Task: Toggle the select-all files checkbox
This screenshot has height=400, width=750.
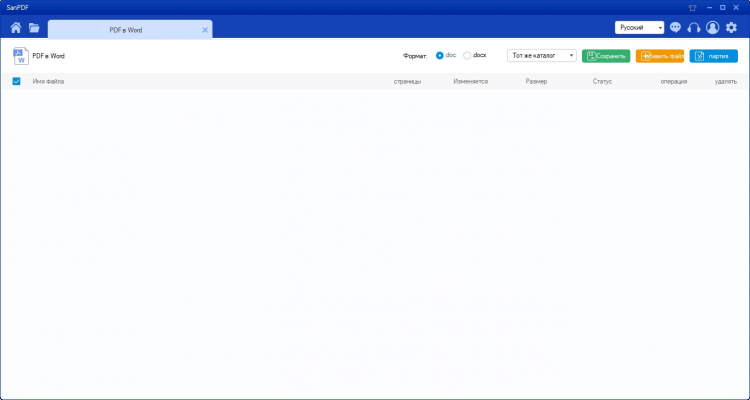Action: 16,81
